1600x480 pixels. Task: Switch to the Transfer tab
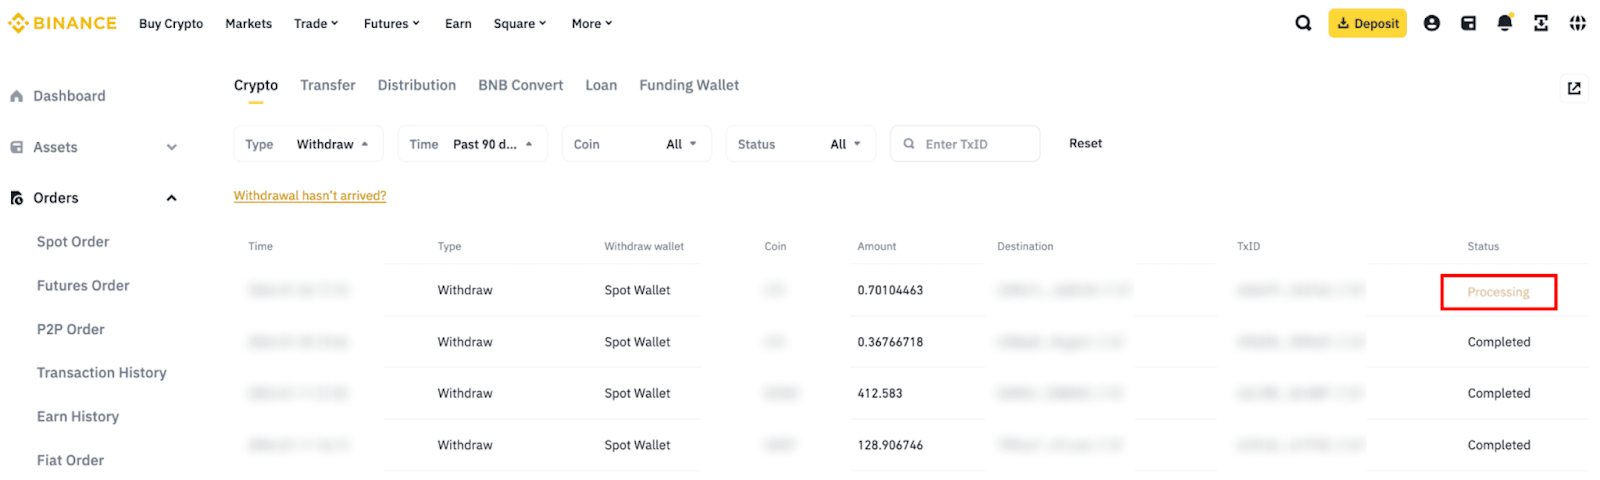328,85
